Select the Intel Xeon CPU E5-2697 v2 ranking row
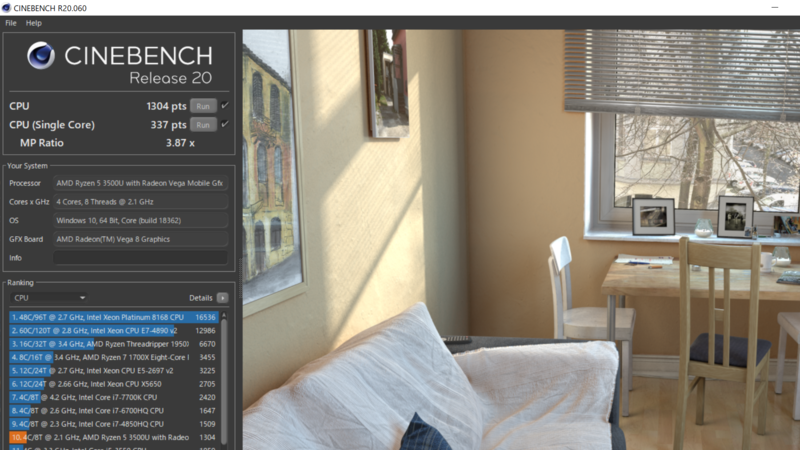The height and width of the screenshot is (450, 800). (114, 370)
